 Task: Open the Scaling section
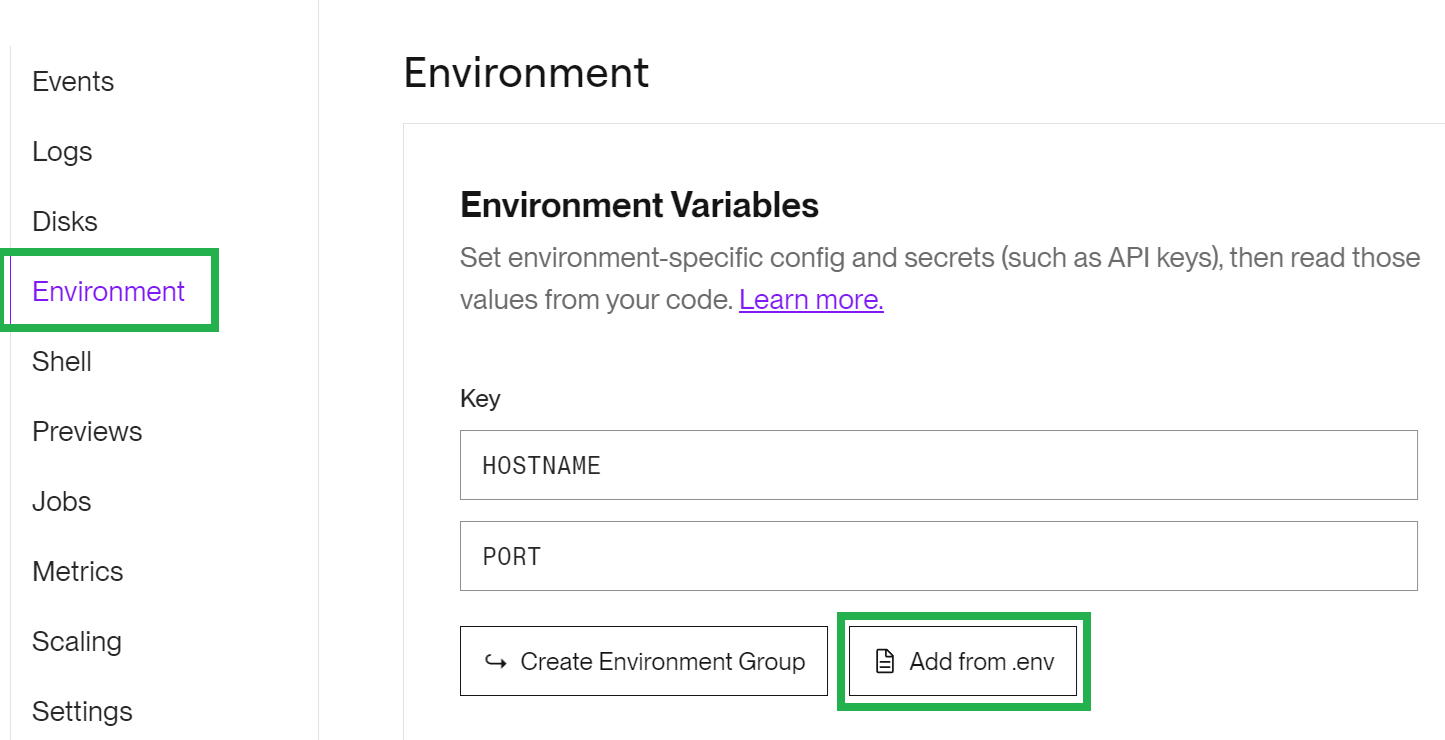click(77, 641)
